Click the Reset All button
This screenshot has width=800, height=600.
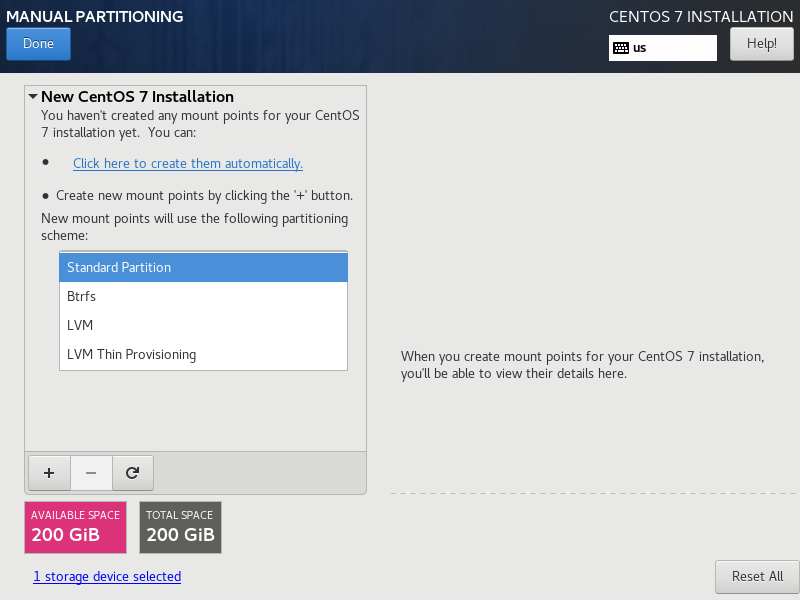757,577
